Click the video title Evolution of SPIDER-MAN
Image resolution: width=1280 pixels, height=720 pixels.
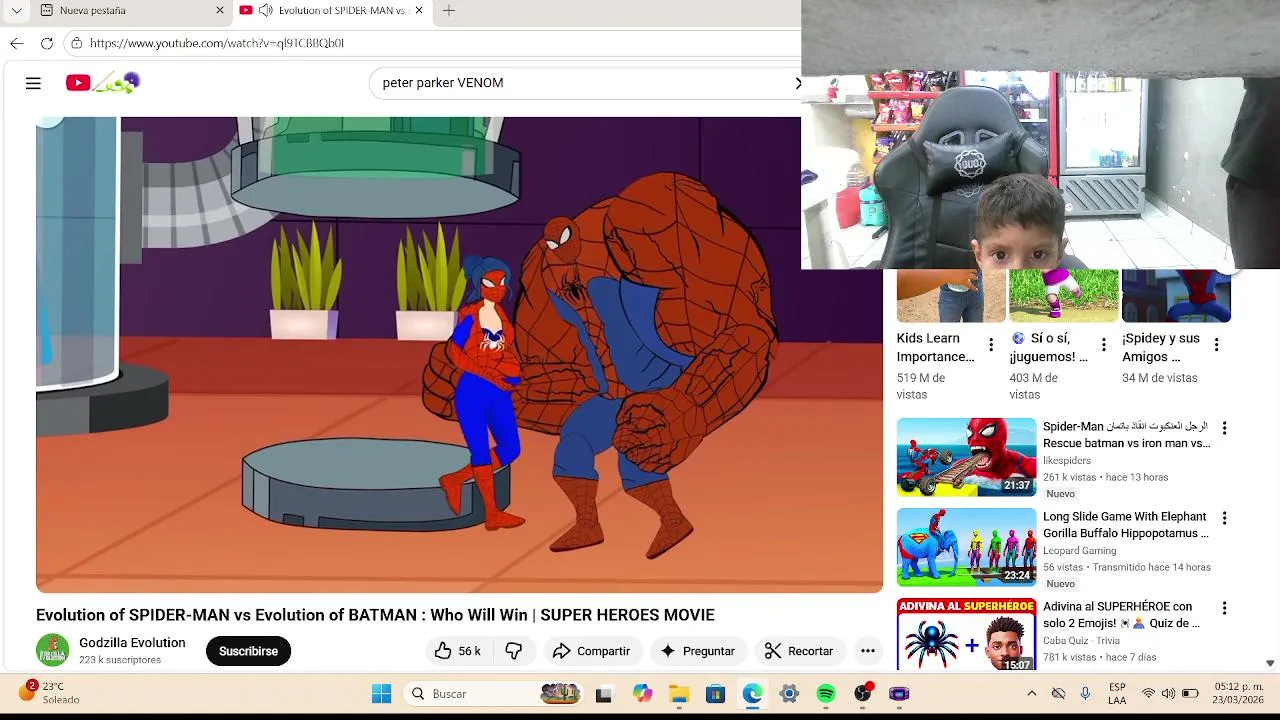(x=375, y=615)
